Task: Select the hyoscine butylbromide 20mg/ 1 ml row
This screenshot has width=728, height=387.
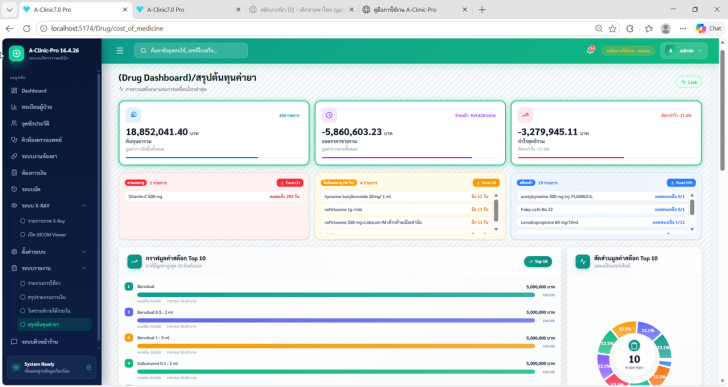Action: coord(406,197)
